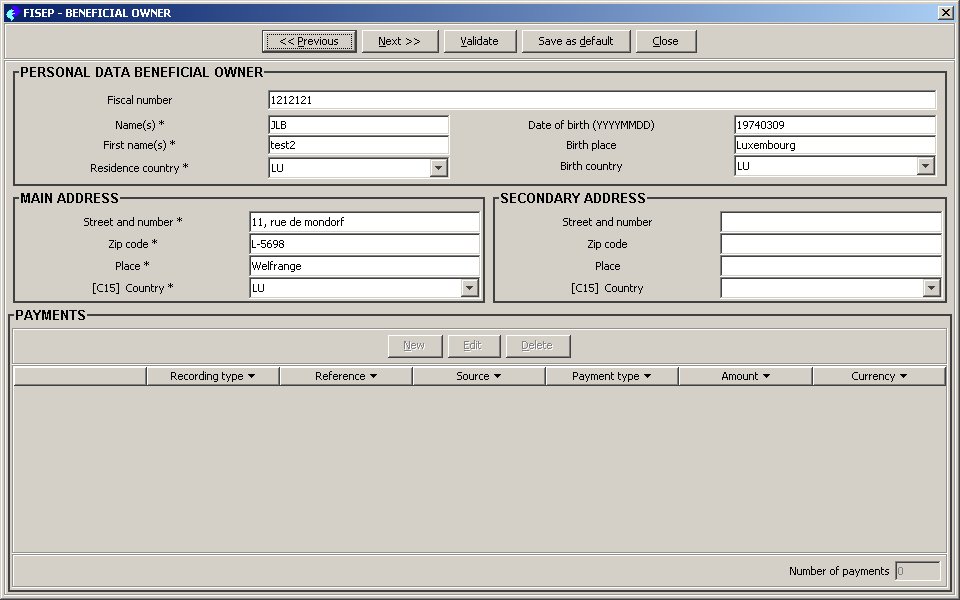Expand the Birth country dropdown
The width and height of the screenshot is (960, 600).
tap(926, 166)
